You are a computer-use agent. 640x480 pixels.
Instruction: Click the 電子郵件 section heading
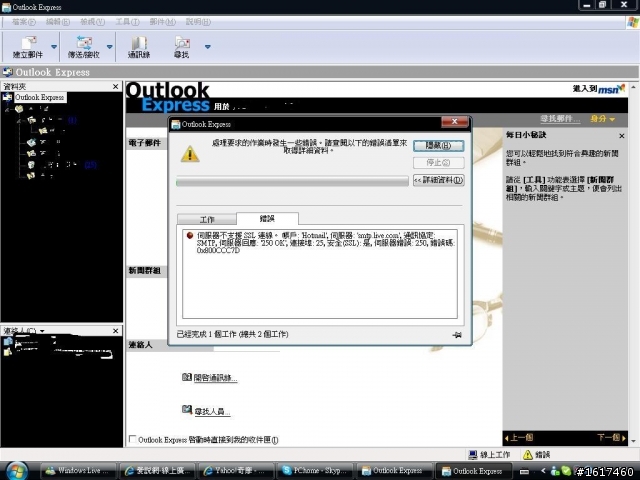coord(144,143)
